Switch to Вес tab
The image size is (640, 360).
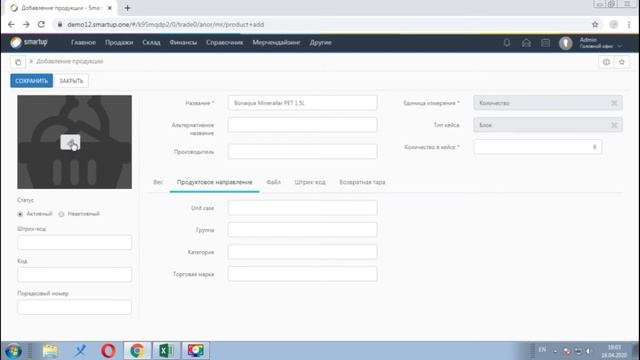pyautogui.click(x=158, y=182)
